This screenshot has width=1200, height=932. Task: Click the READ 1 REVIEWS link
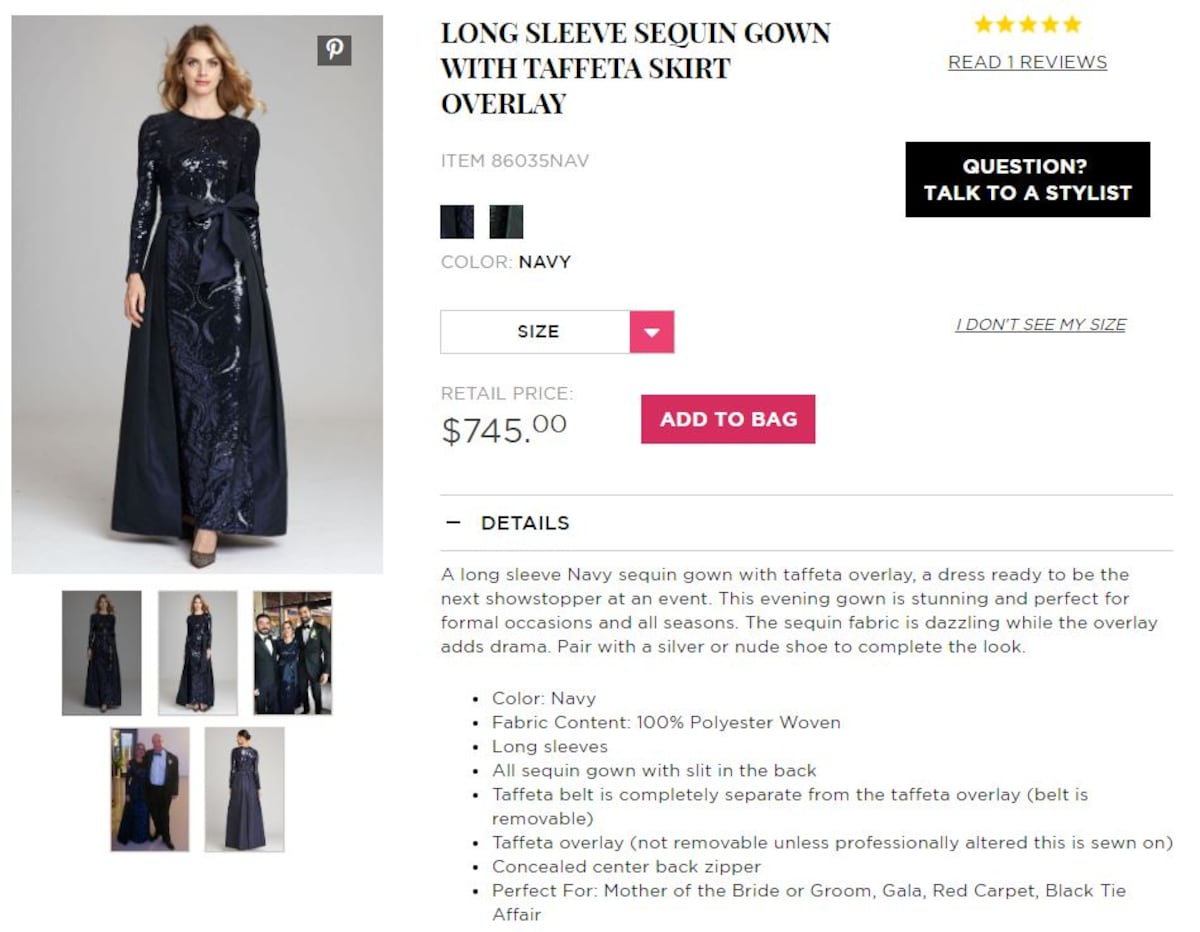[1026, 62]
